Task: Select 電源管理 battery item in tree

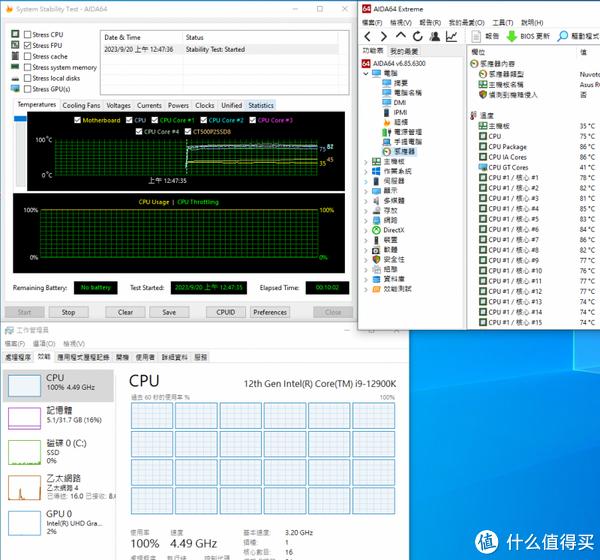Action: [x=408, y=132]
